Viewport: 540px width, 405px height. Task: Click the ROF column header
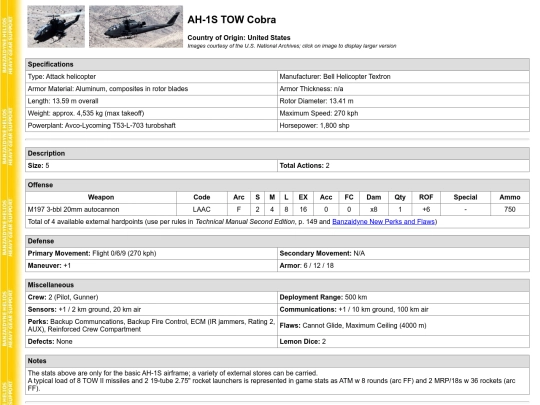pos(426,197)
